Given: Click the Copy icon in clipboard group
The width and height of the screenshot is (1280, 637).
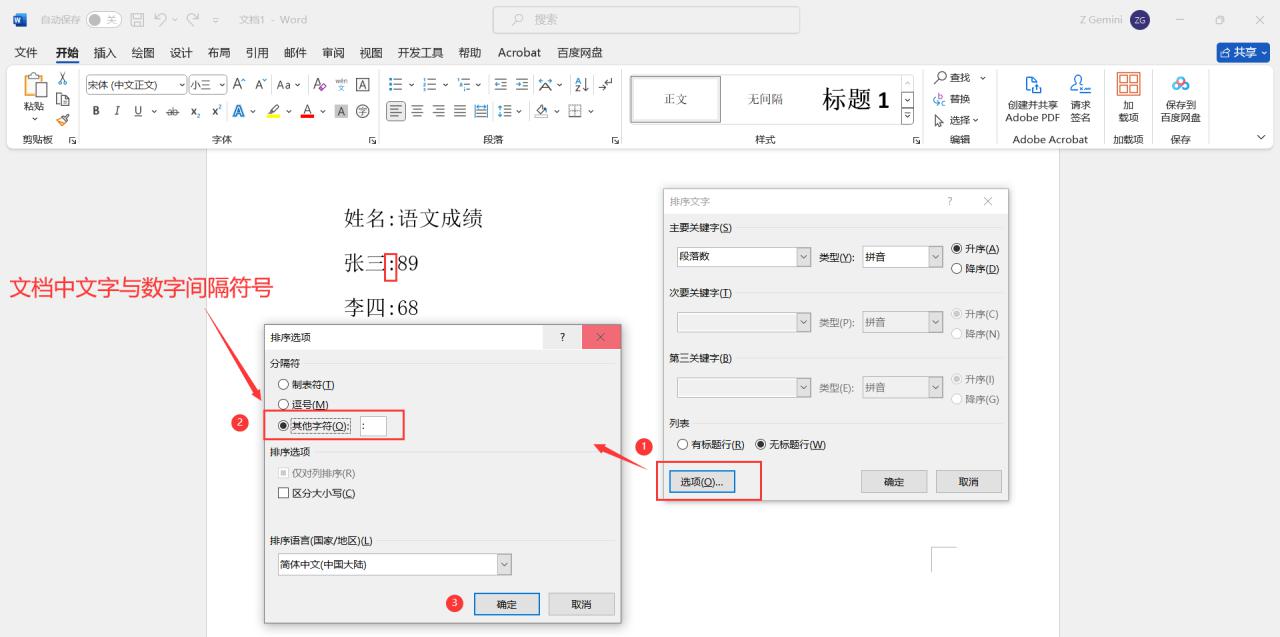Looking at the screenshot, I should 63,98.
